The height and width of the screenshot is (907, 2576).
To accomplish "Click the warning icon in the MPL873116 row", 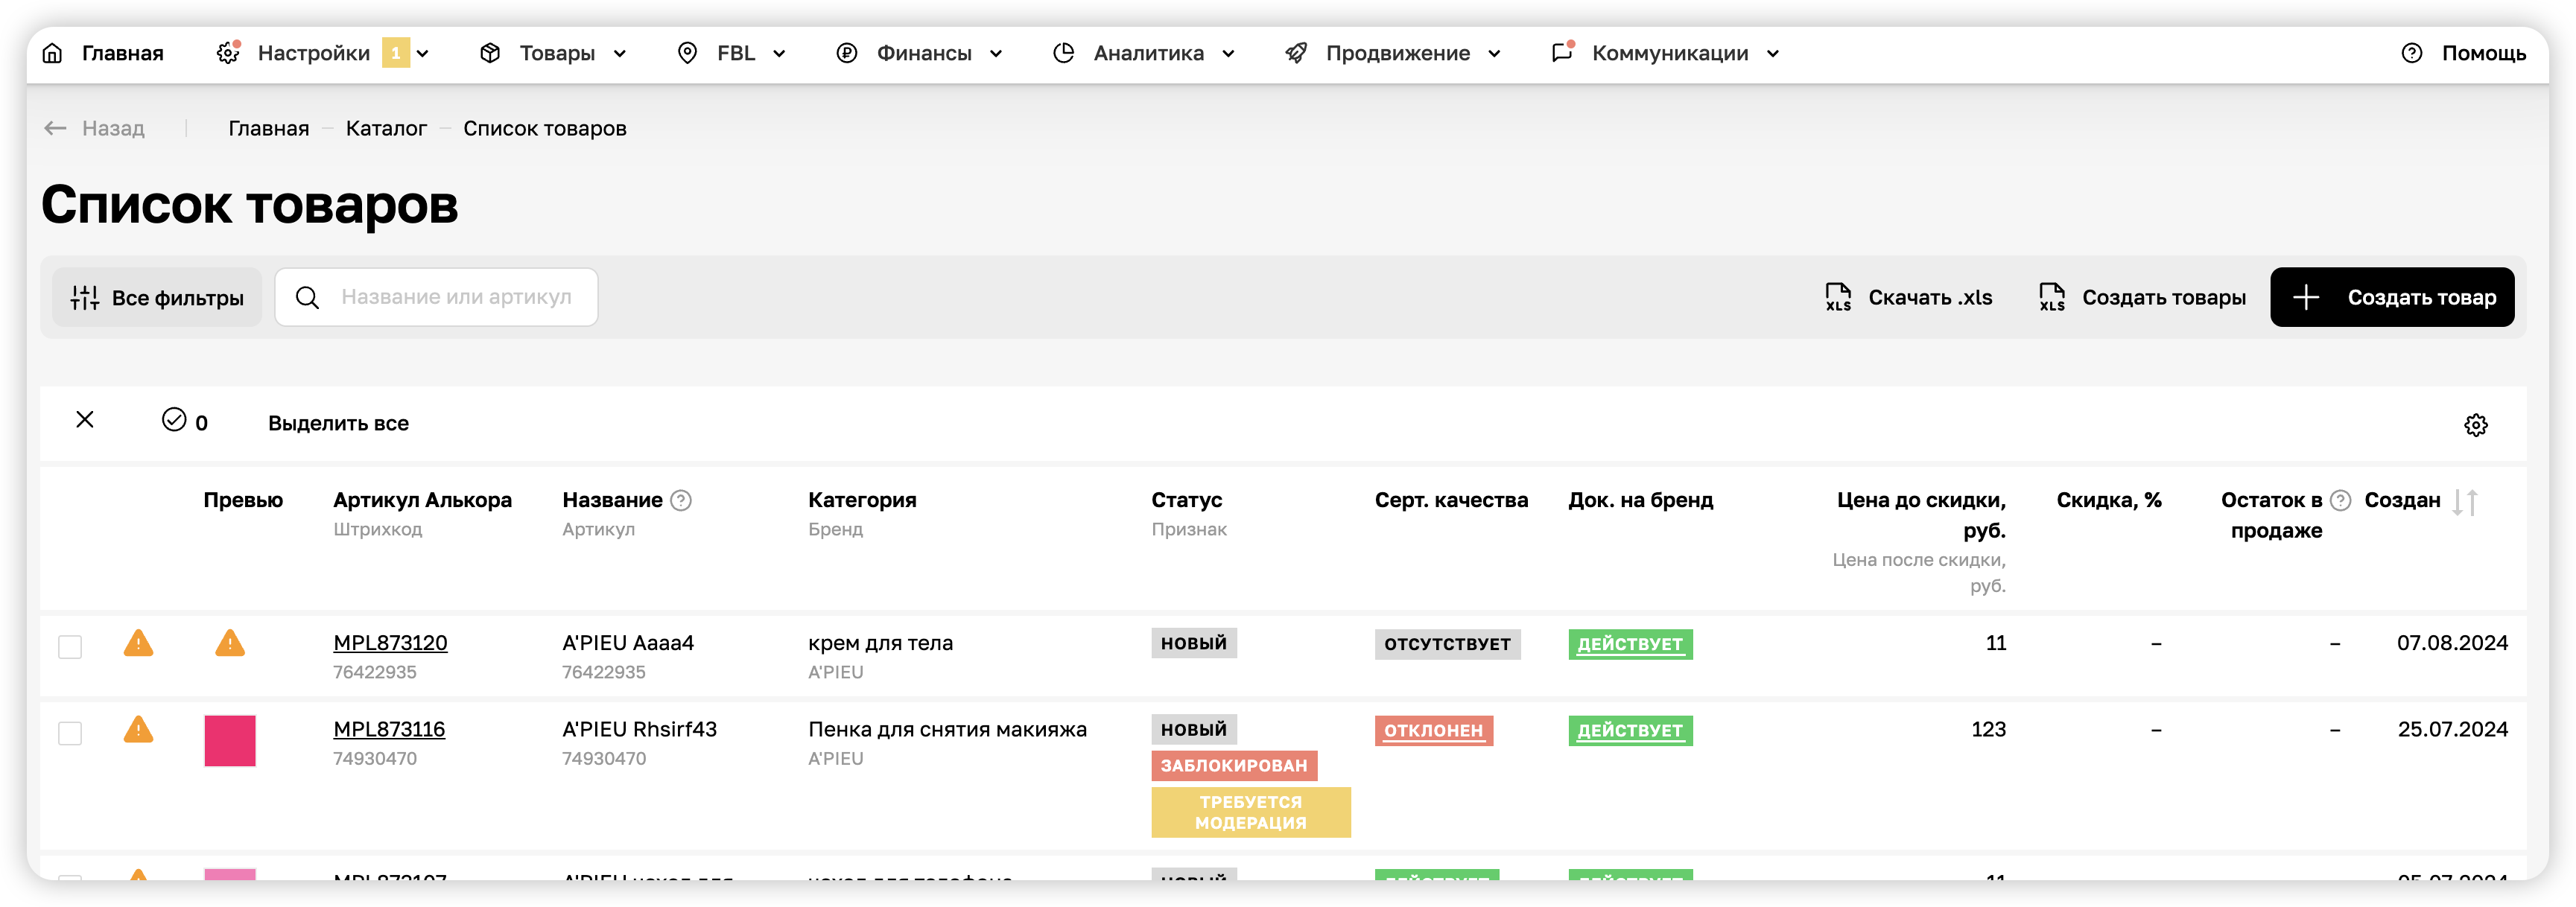I will tap(138, 729).
